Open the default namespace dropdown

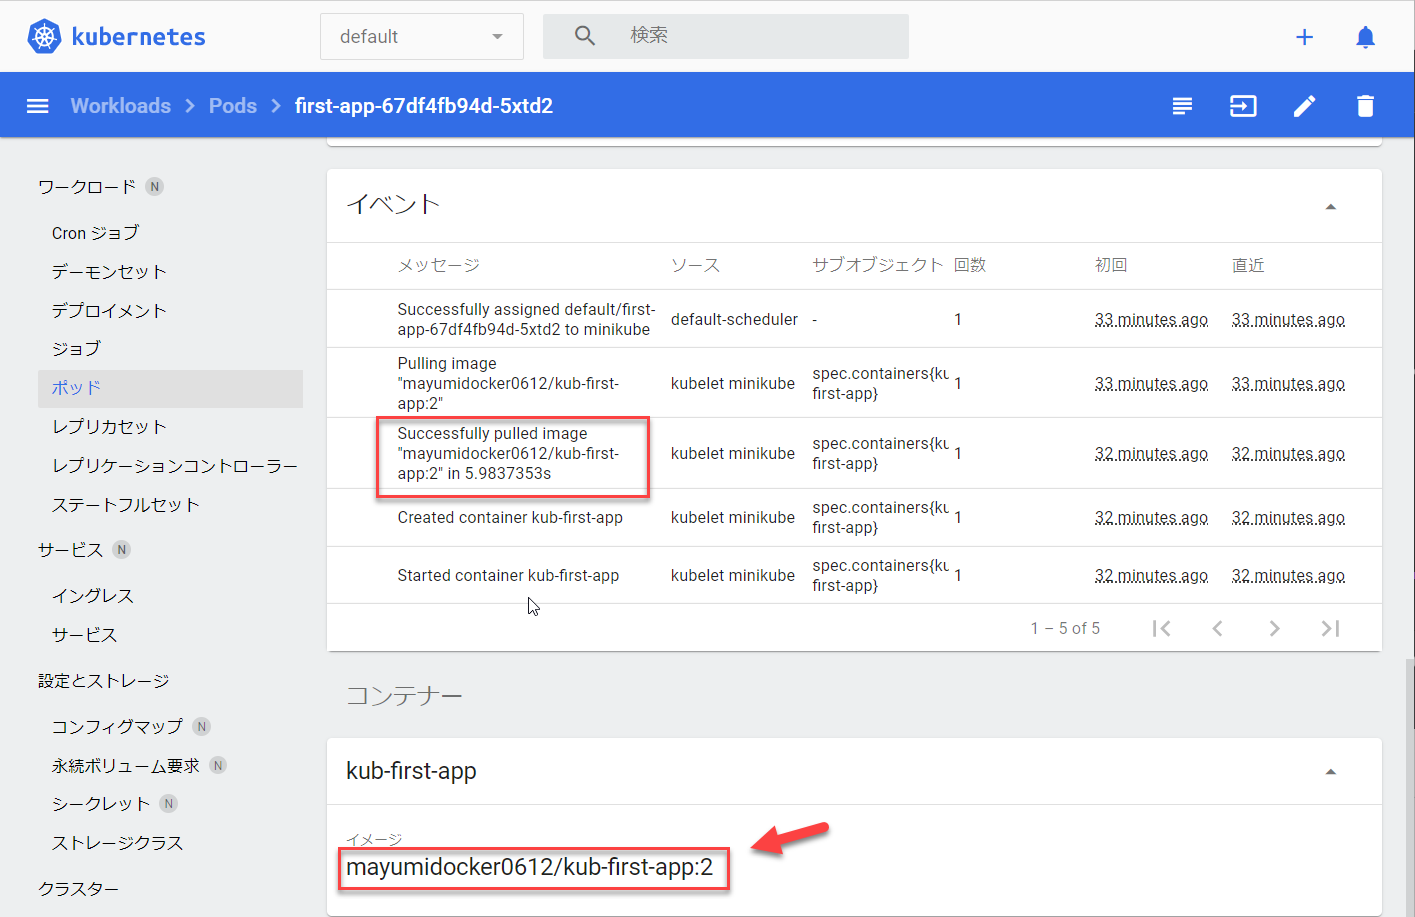(421, 37)
